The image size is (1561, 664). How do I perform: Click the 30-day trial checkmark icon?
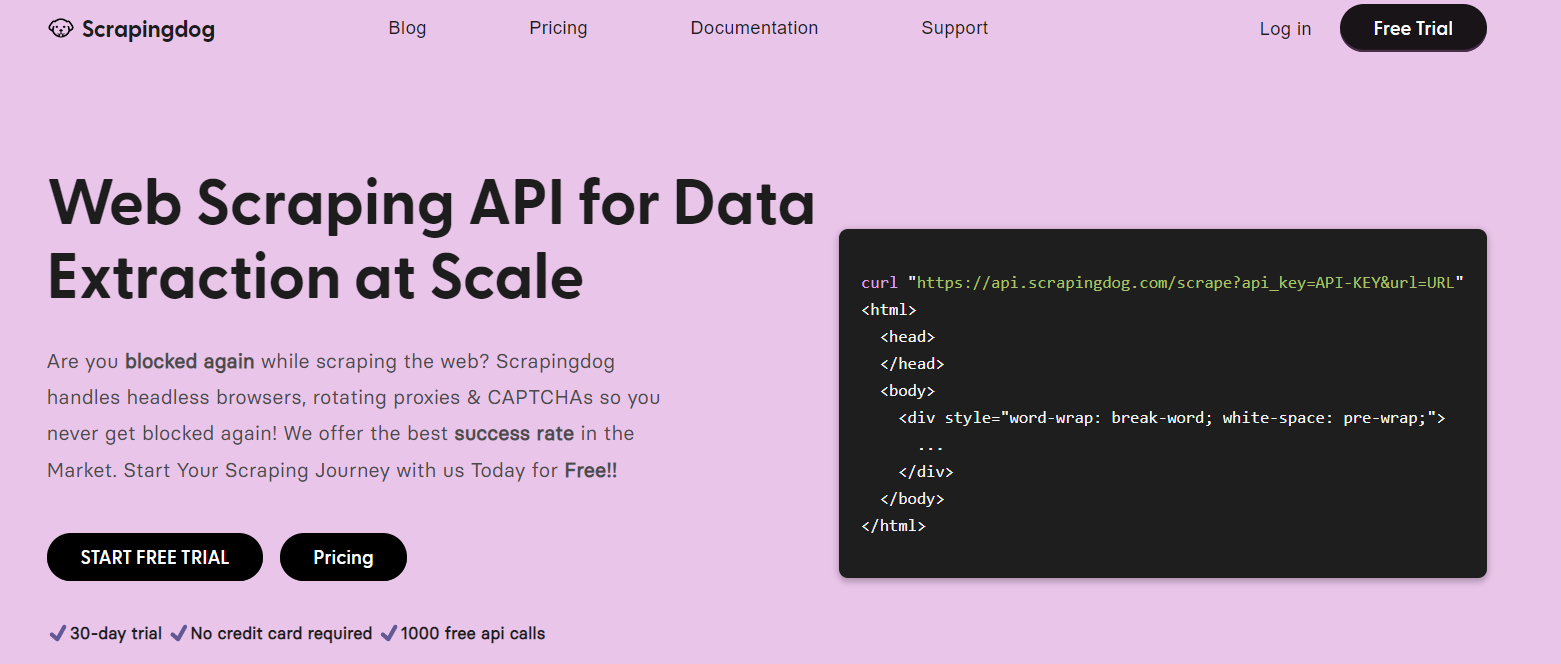[58, 633]
